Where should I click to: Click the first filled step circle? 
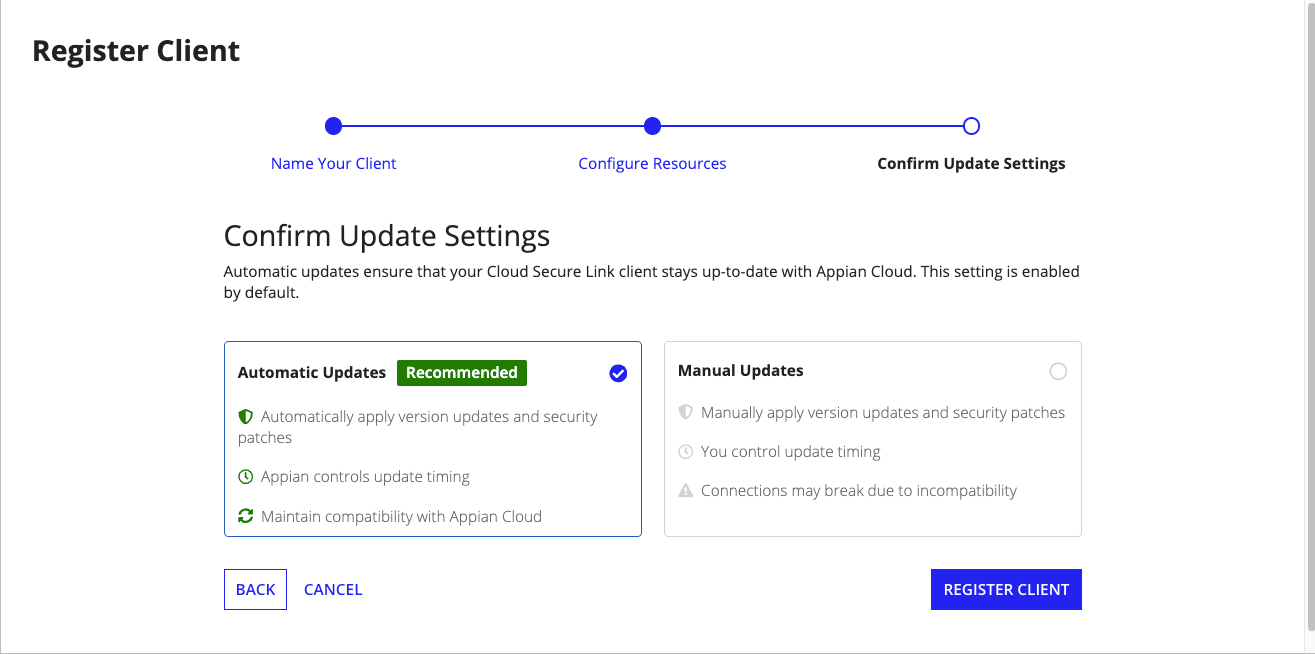click(334, 126)
